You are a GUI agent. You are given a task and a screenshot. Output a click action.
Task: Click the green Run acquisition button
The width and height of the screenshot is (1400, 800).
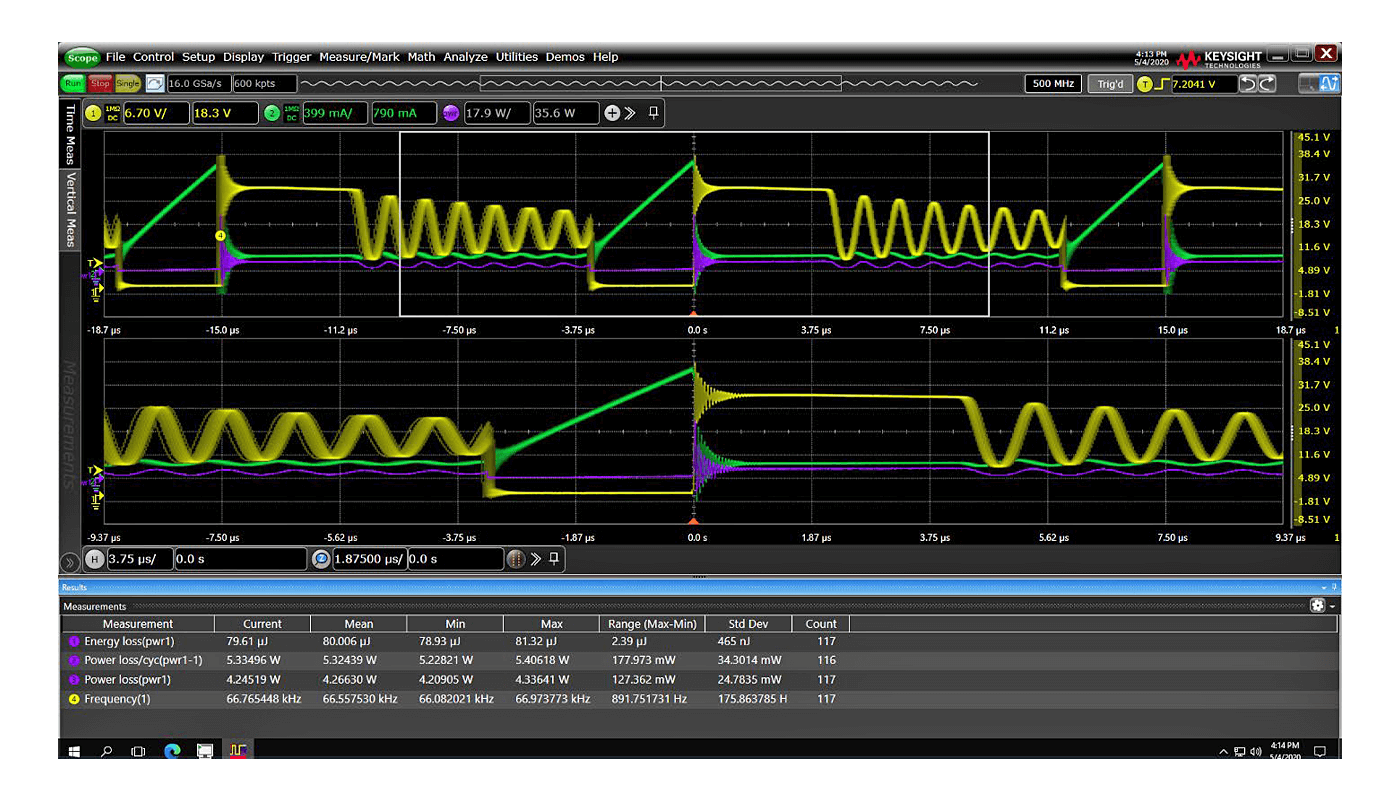pyautogui.click(x=74, y=84)
